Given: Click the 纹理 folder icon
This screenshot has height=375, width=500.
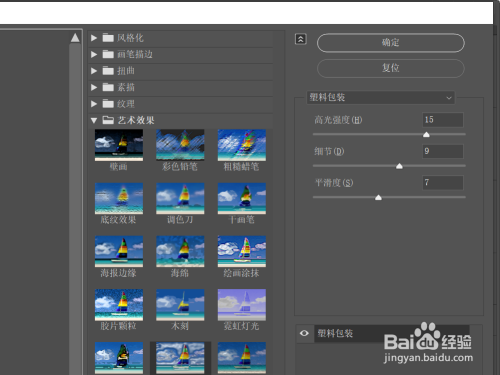Looking at the screenshot, I should coord(108,104).
